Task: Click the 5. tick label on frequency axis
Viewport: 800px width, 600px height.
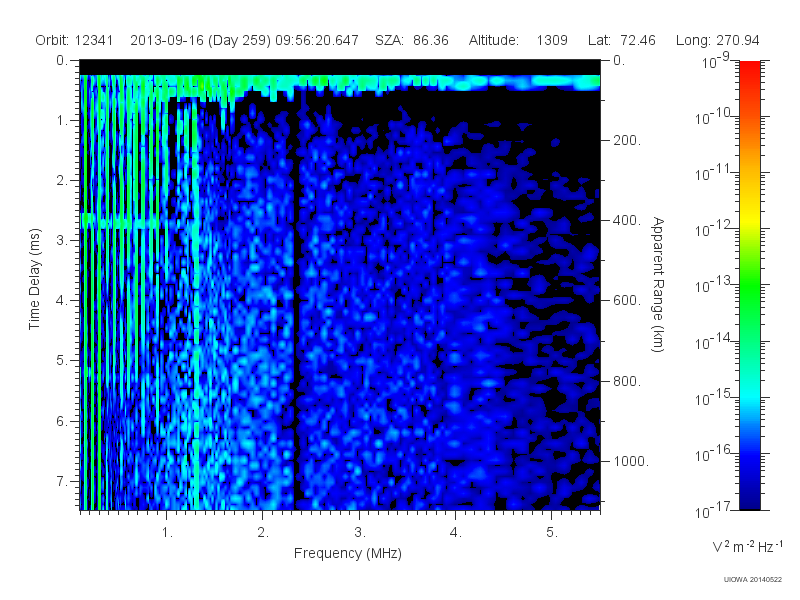Action: [x=552, y=533]
